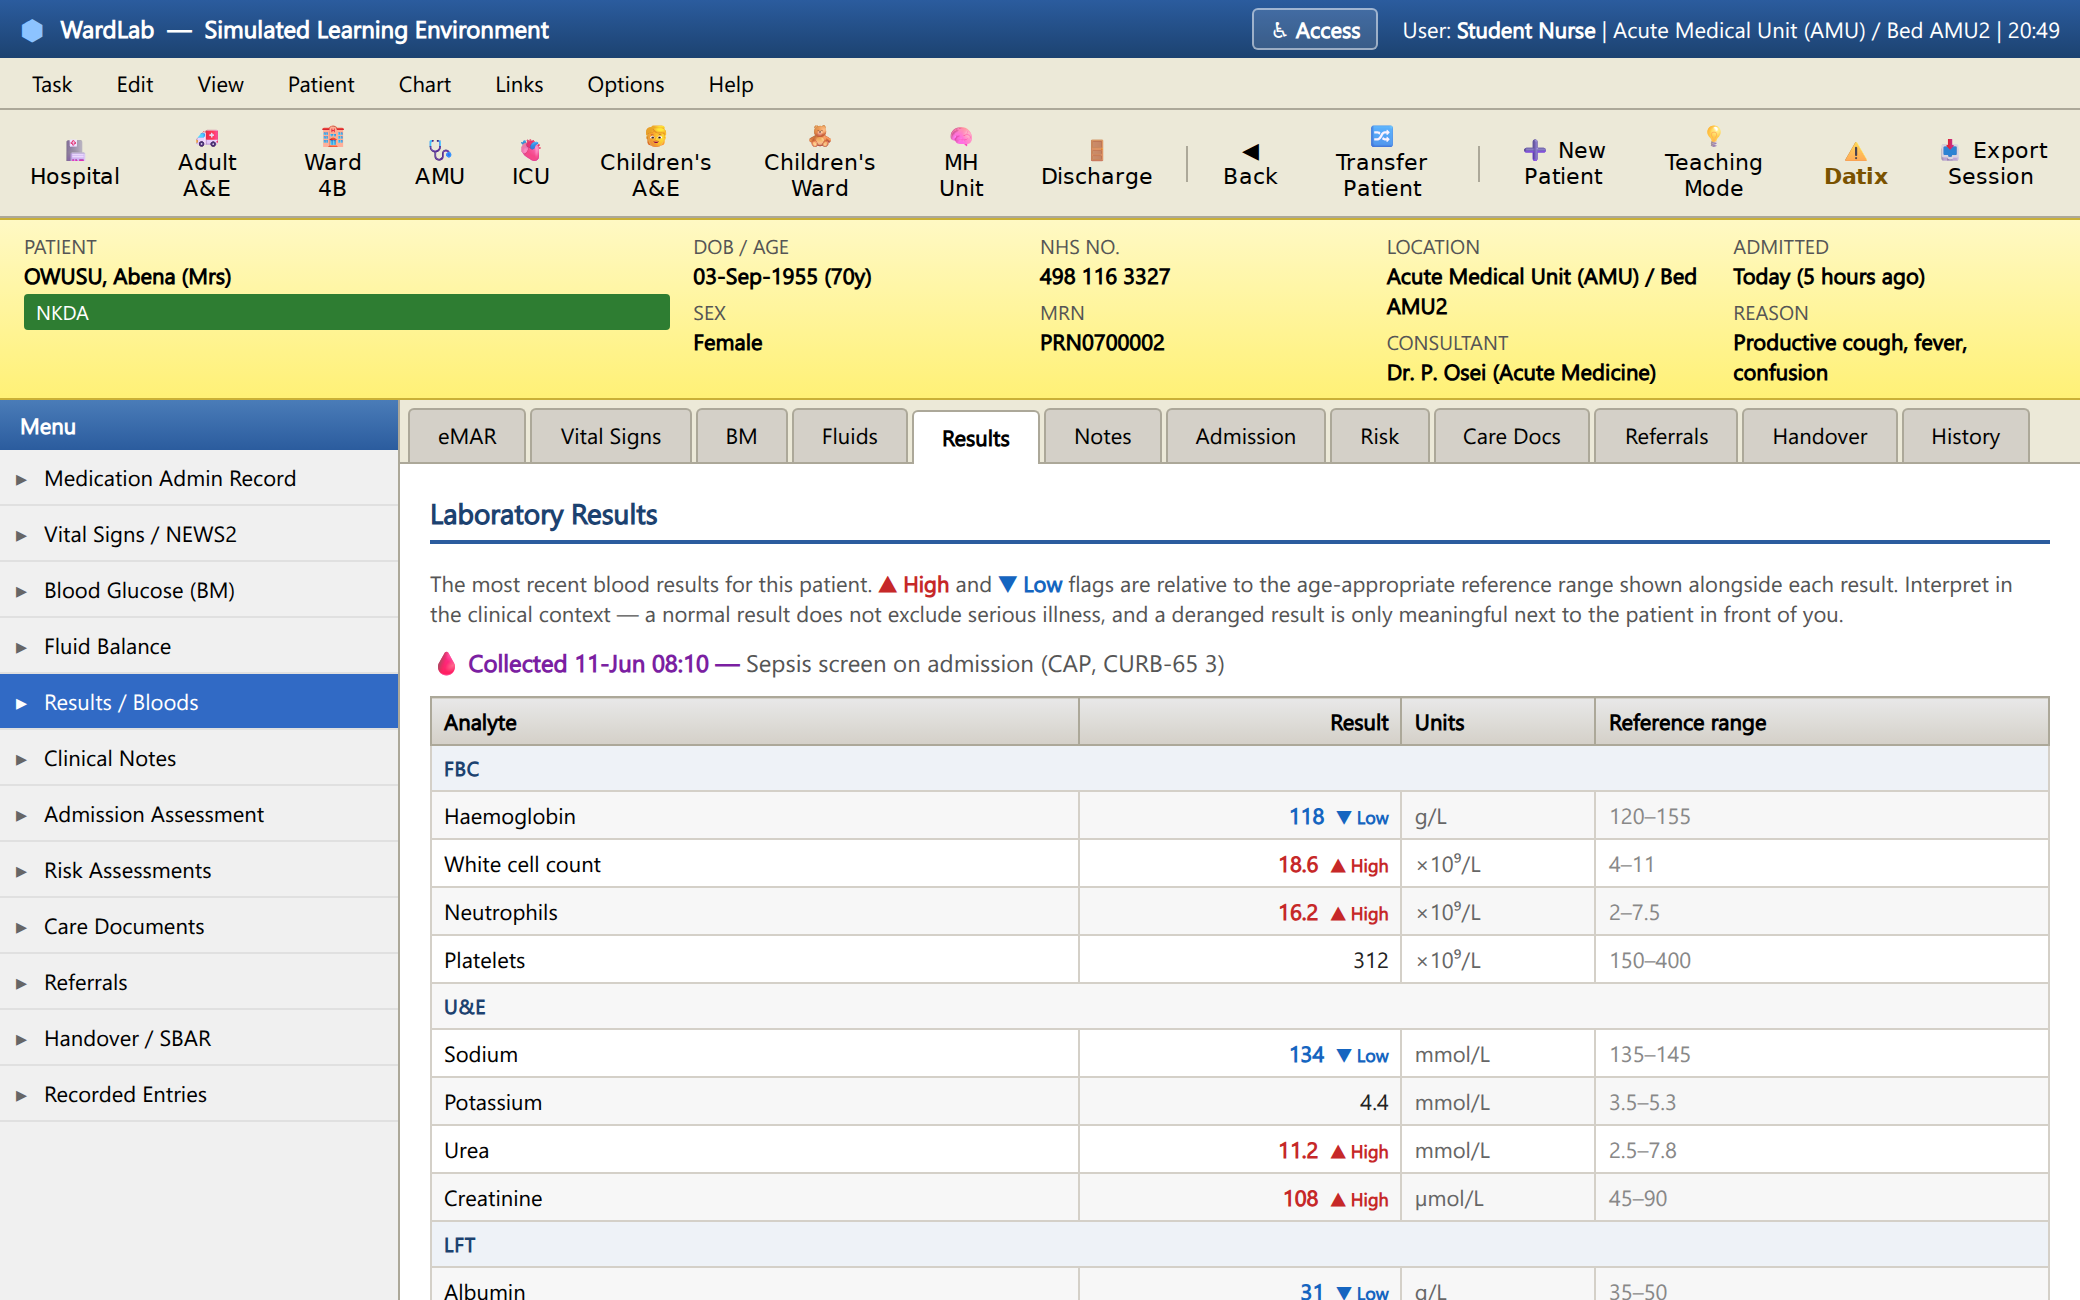Viewport: 2080px width, 1300px height.
Task: Click the Analyte column header
Action: pyautogui.click(x=755, y=722)
